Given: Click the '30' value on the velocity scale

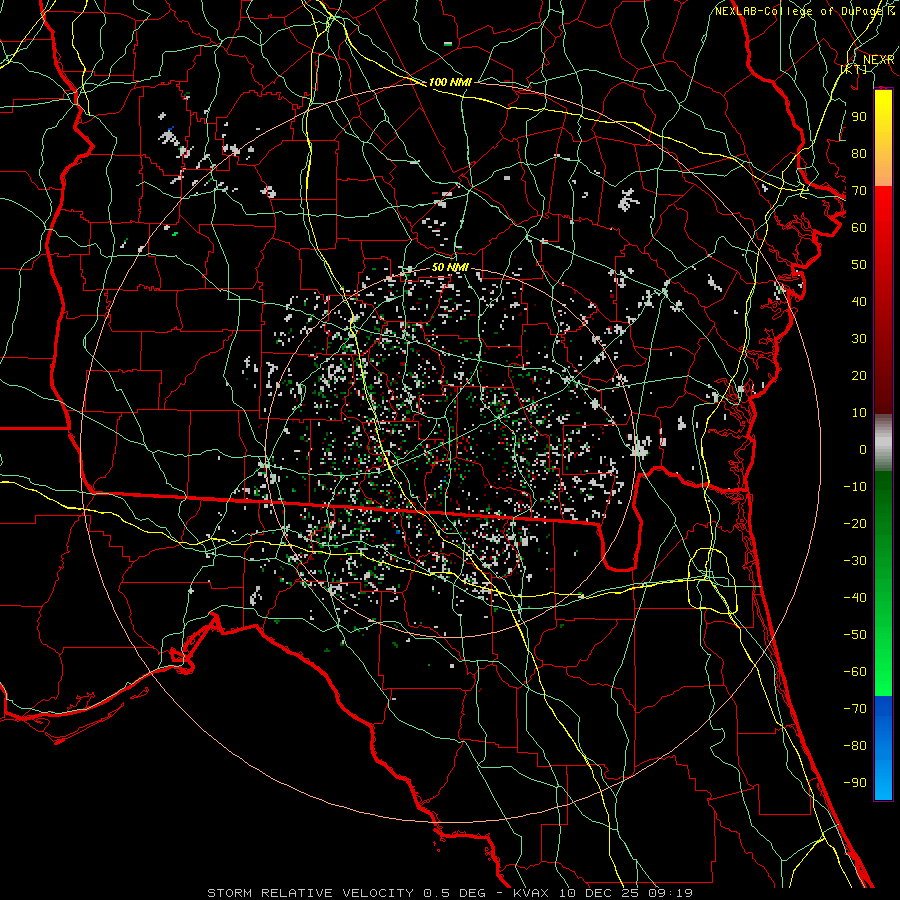Looking at the screenshot, I should click(859, 339).
